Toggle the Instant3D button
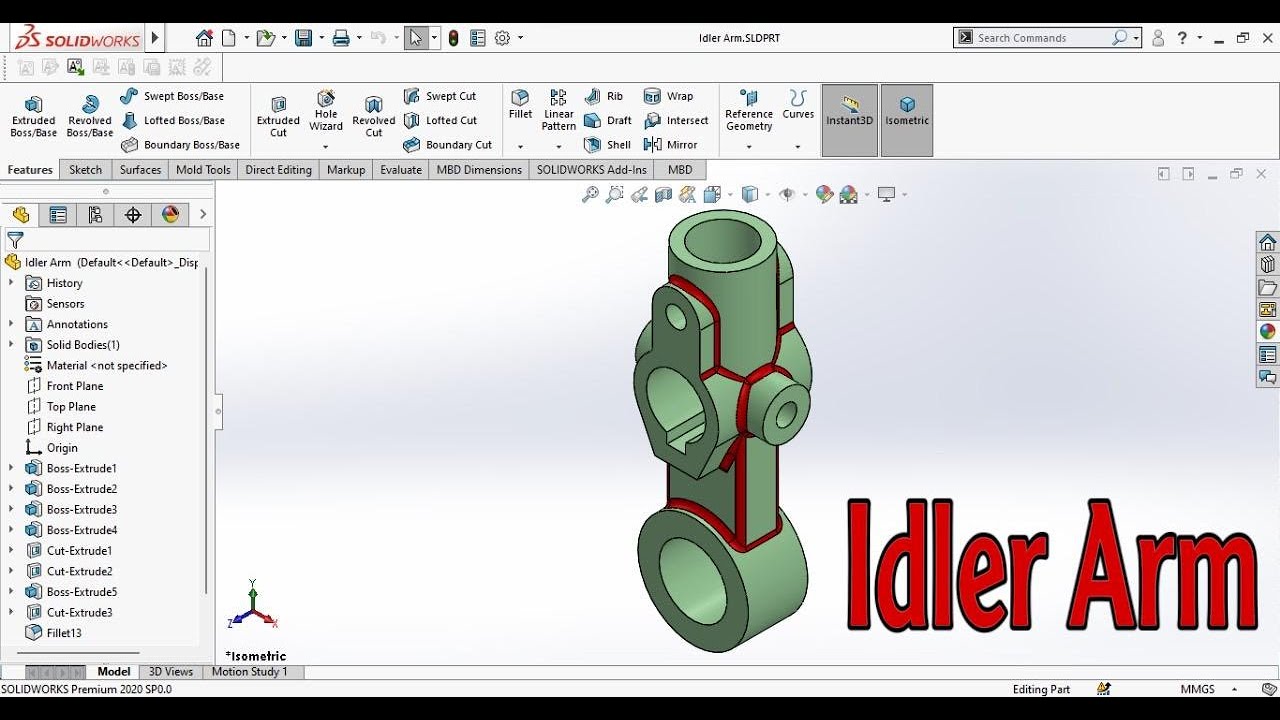Screen dimensions: 1280x720 [x=849, y=120]
